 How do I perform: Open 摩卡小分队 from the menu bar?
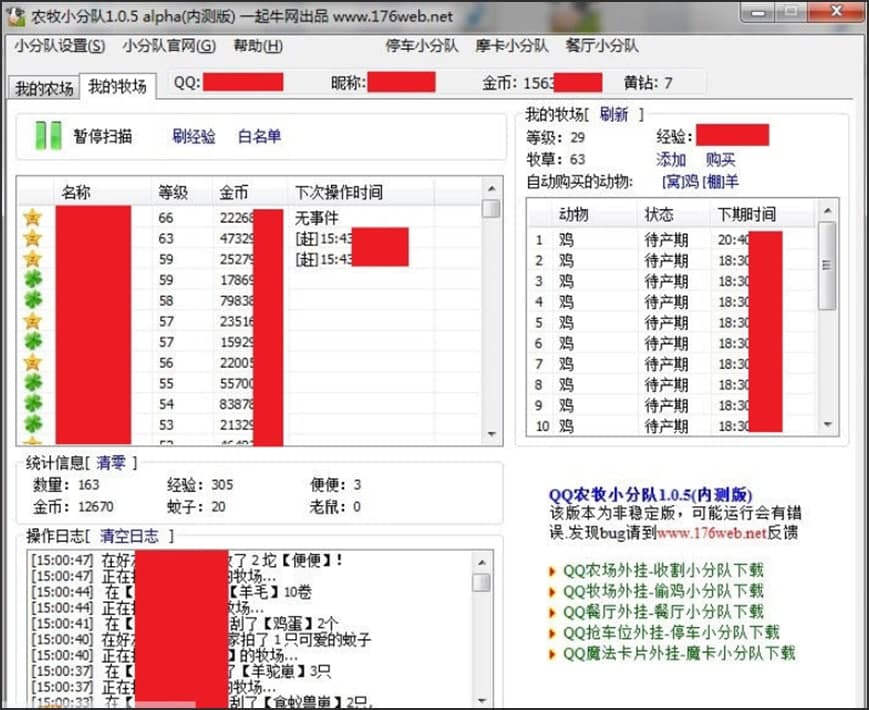512,45
